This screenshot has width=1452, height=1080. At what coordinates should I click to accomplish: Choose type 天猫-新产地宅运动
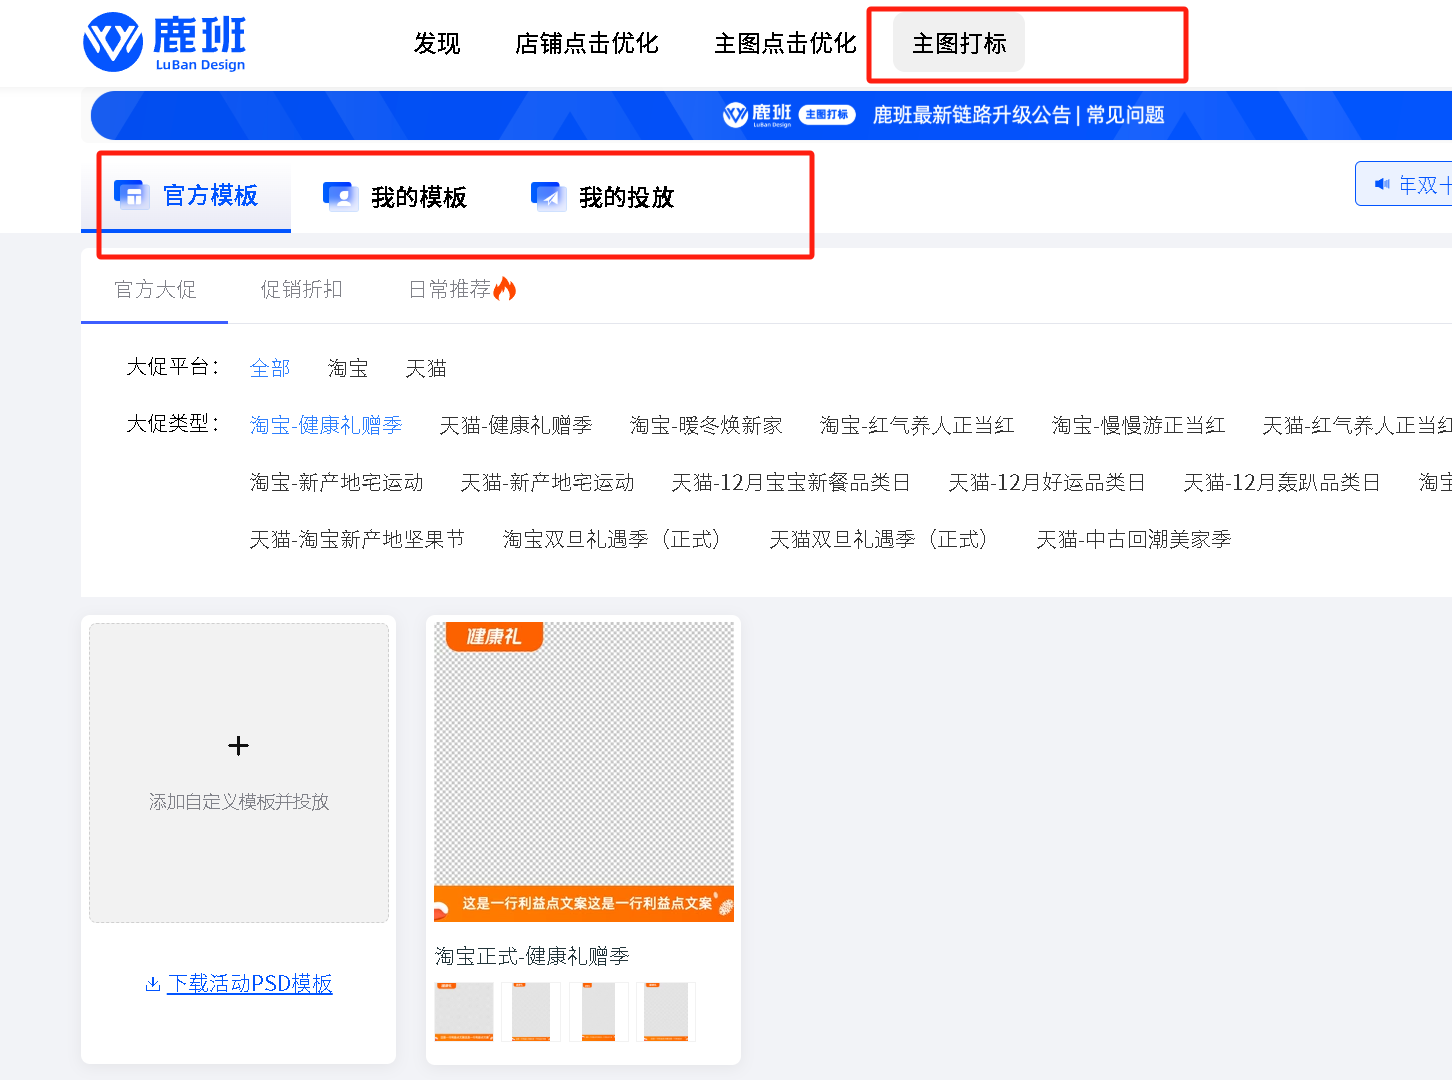coord(547,482)
